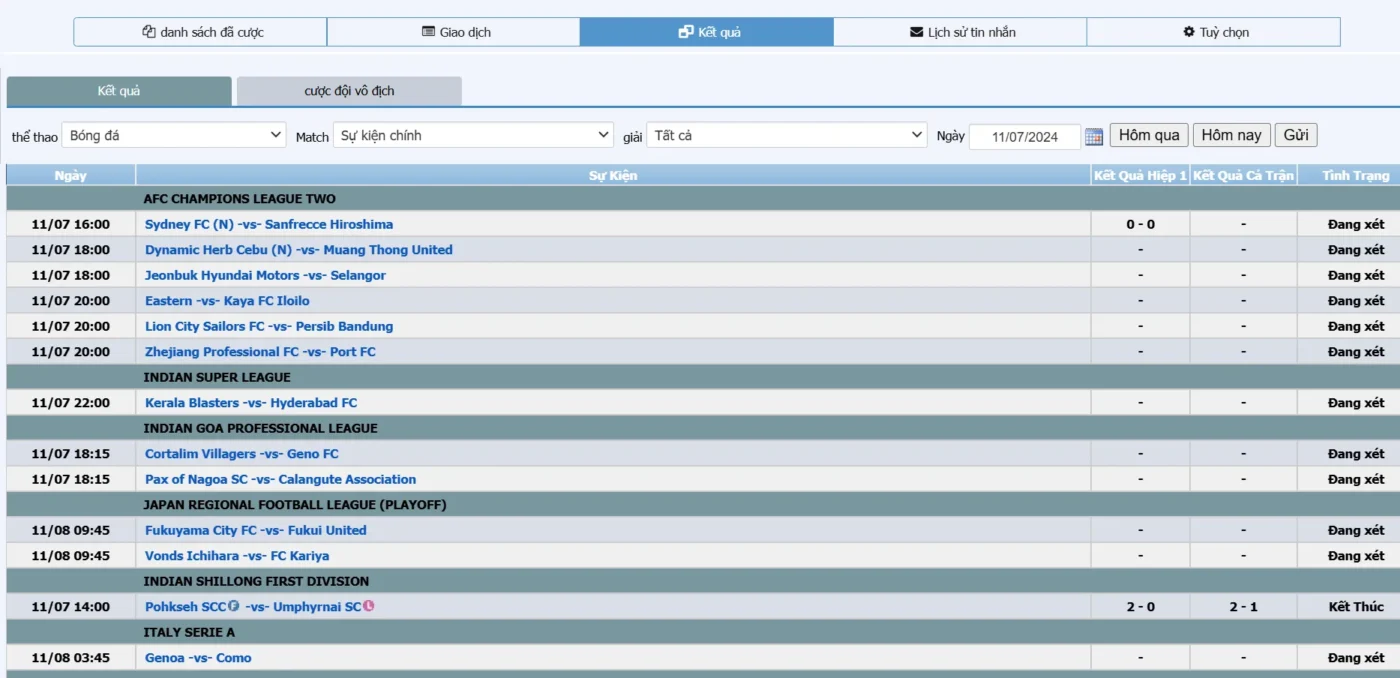The width and height of the screenshot is (1400, 678).
Task: Click the grey badge icon after Pohkseh SCC
Action: click(x=234, y=606)
